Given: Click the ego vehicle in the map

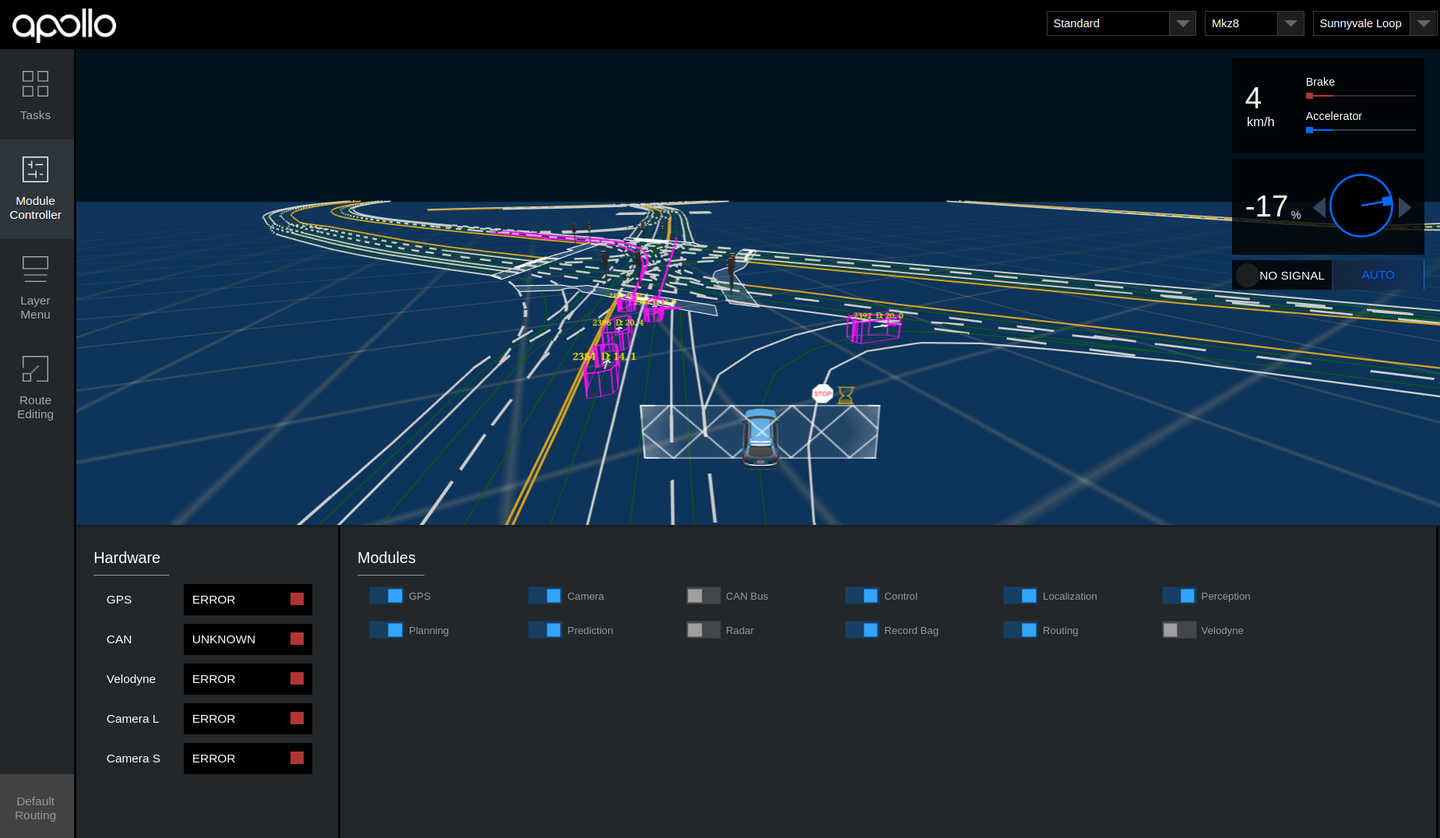Looking at the screenshot, I should coord(761,437).
